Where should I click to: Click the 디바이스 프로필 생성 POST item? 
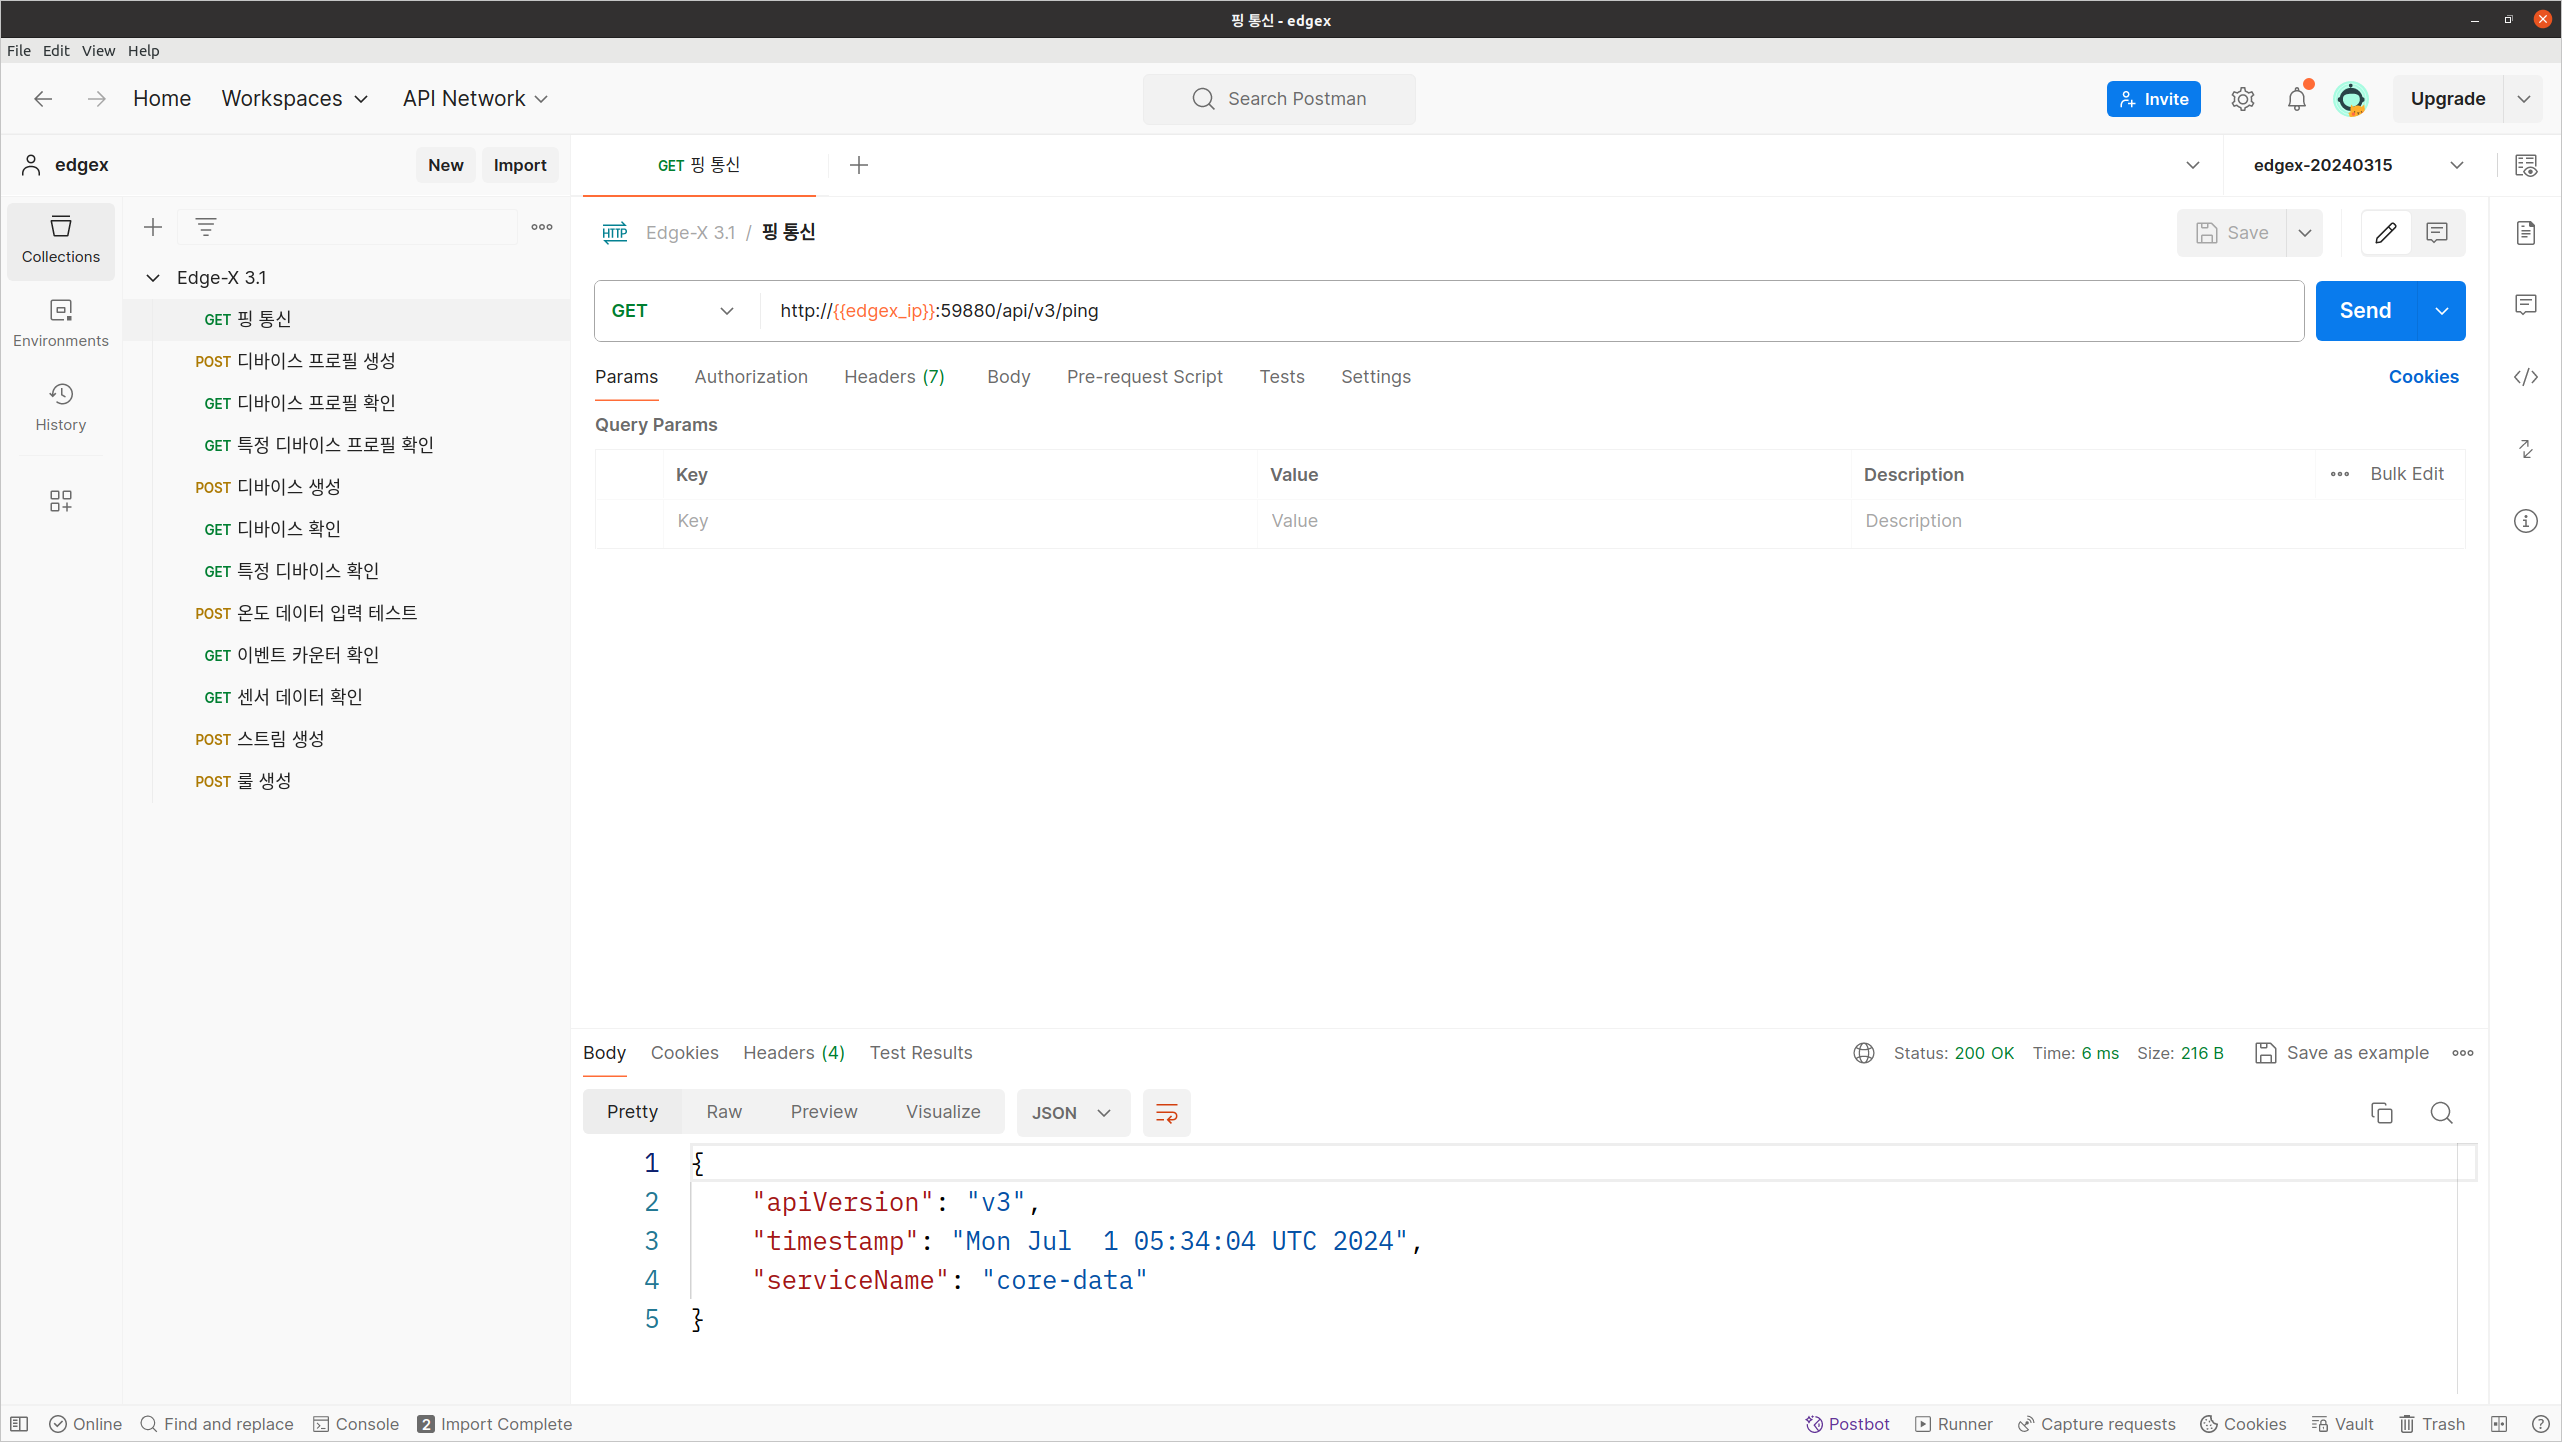[317, 359]
